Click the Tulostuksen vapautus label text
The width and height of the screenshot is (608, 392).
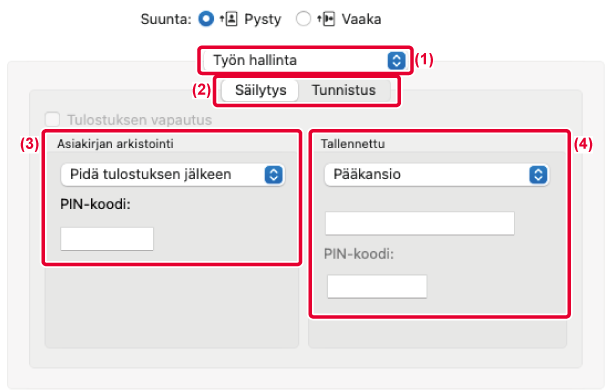[140, 120]
